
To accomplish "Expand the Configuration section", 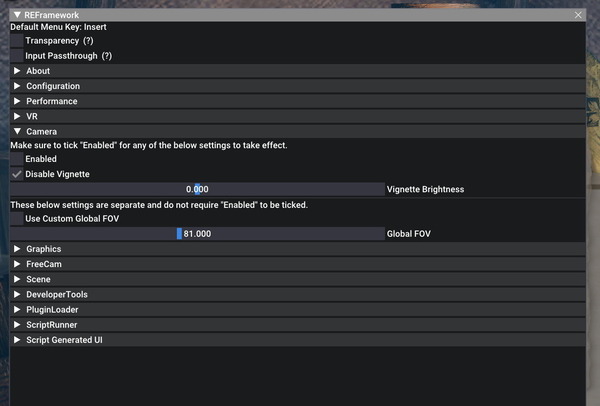I will [298, 86].
